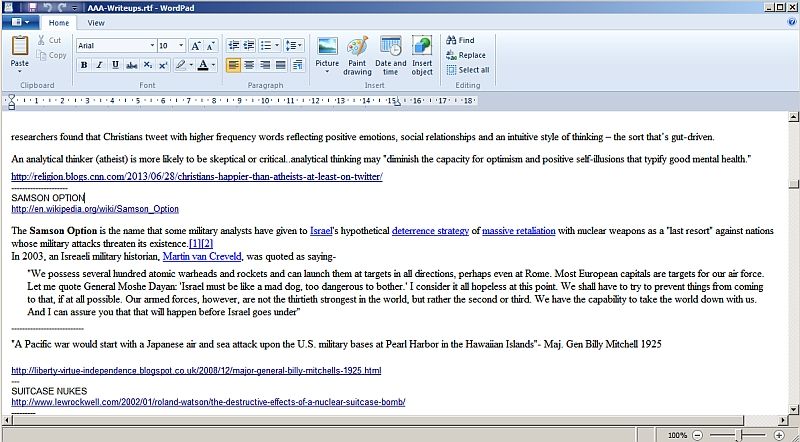Click the right indent marker on ruler
Image resolution: width=800 pixels, height=442 pixels.
[x=398, y=104]
